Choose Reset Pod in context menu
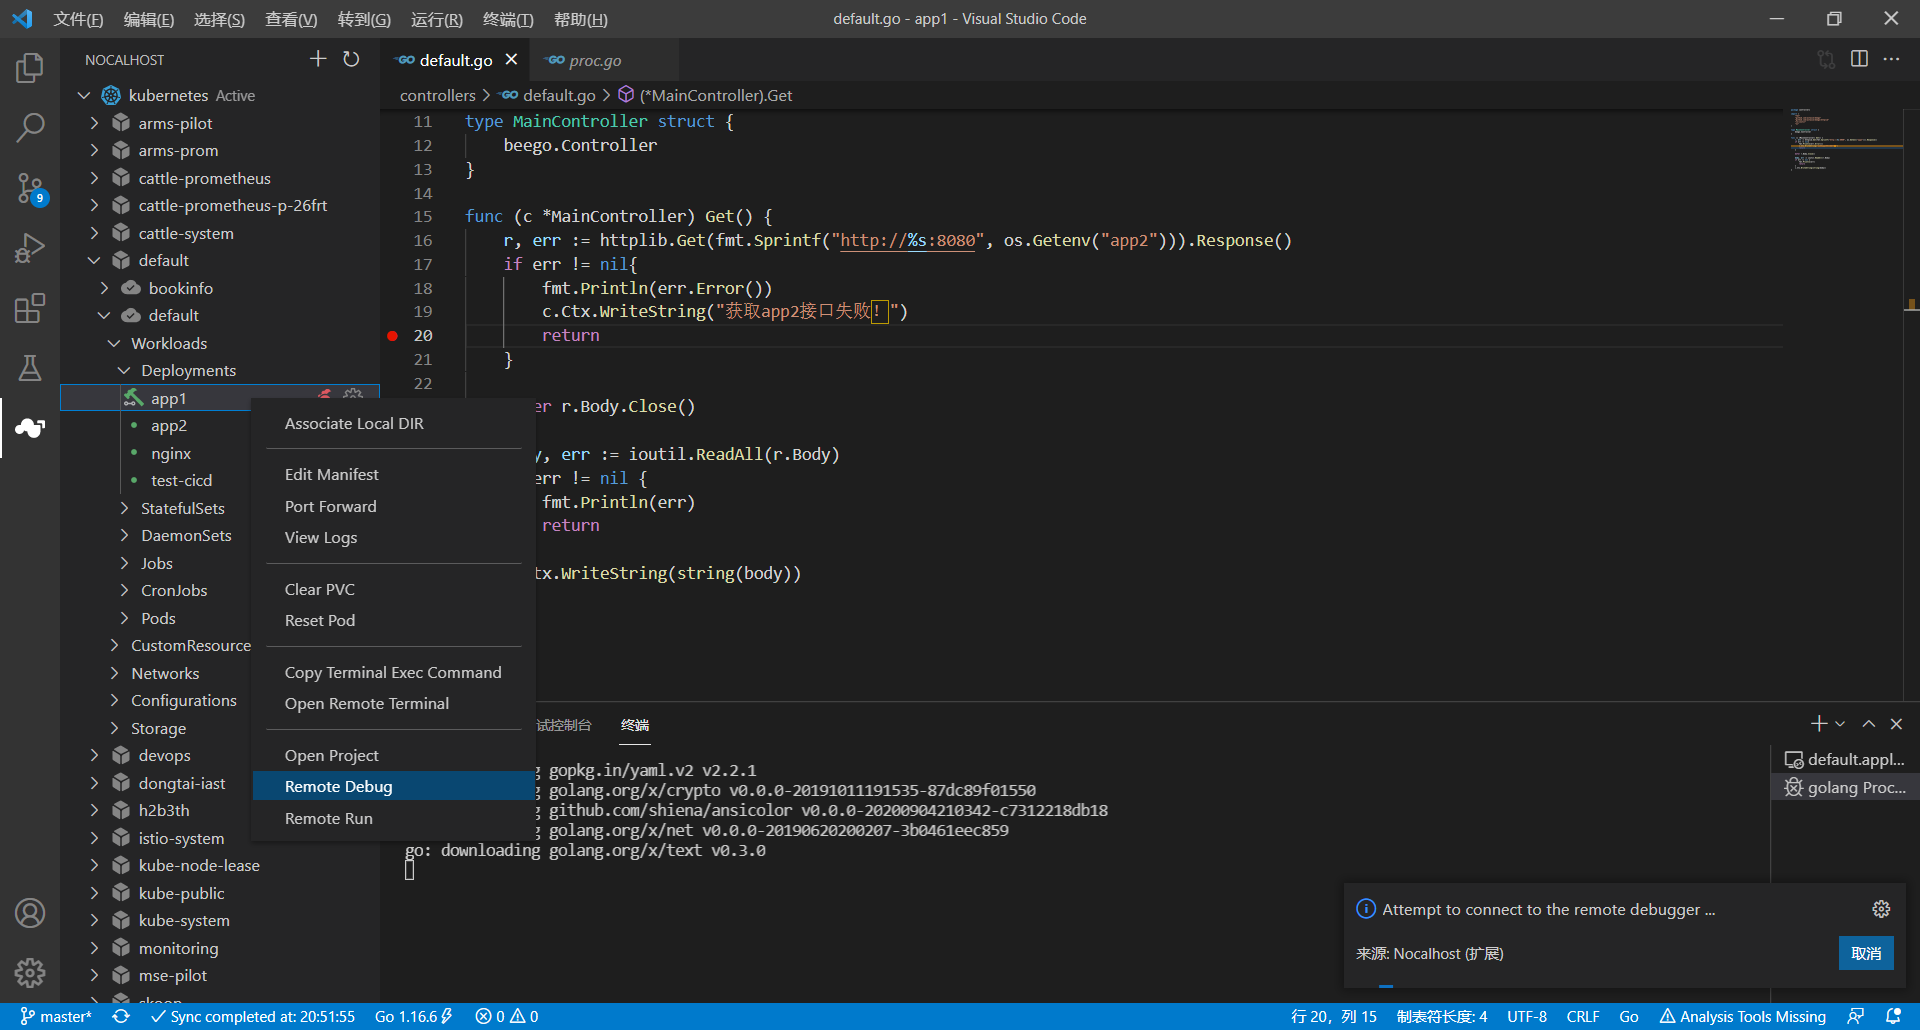The width and height of the screenshot is (1920, 1030). [393, 620]
